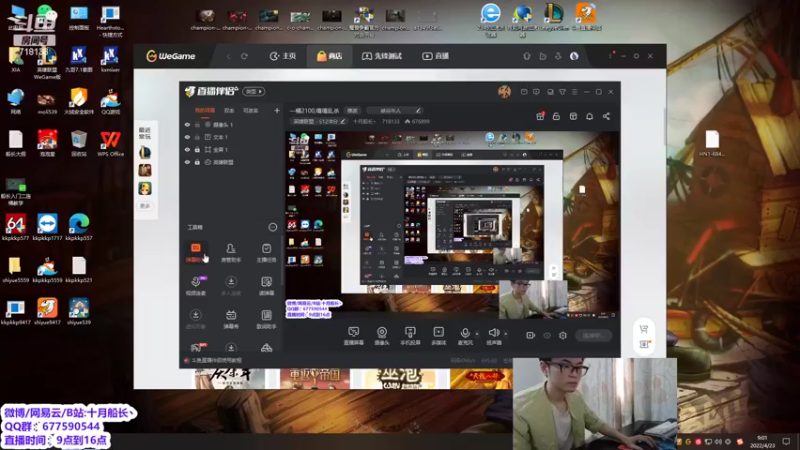
Task: Click the gift box icon with badge
Action: pyautogui.click(x=540, y=116)
